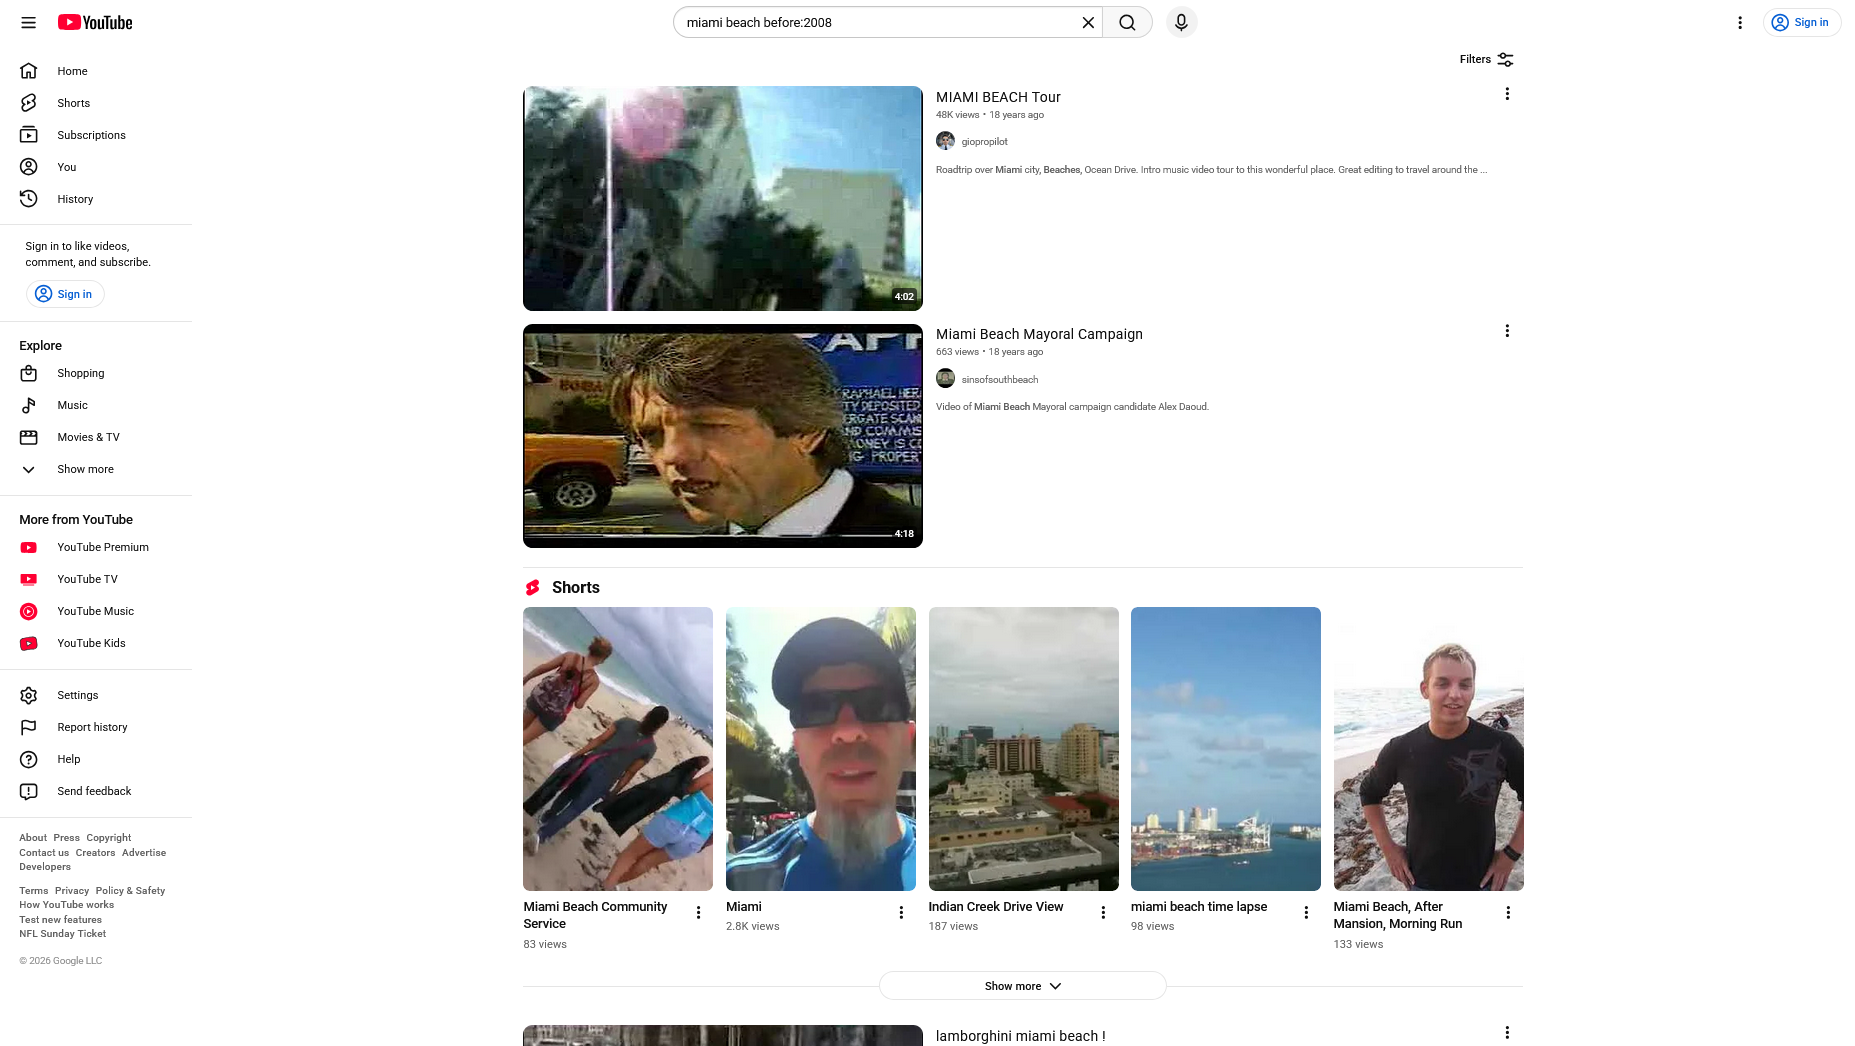The height and width of the screenshot is (1046, 1855).
Task: Click the Creators footer link
Action: click(95, 853)
